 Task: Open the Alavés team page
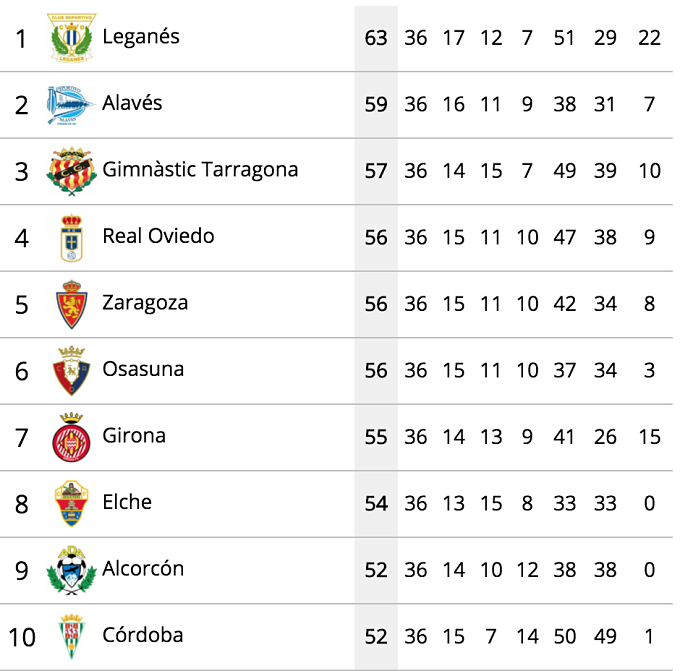tap(132, 103)
